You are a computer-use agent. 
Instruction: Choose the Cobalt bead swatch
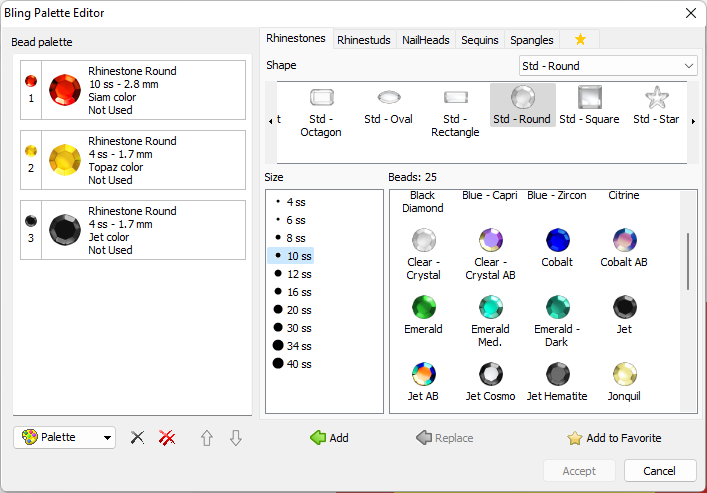[x=557, y=240]
